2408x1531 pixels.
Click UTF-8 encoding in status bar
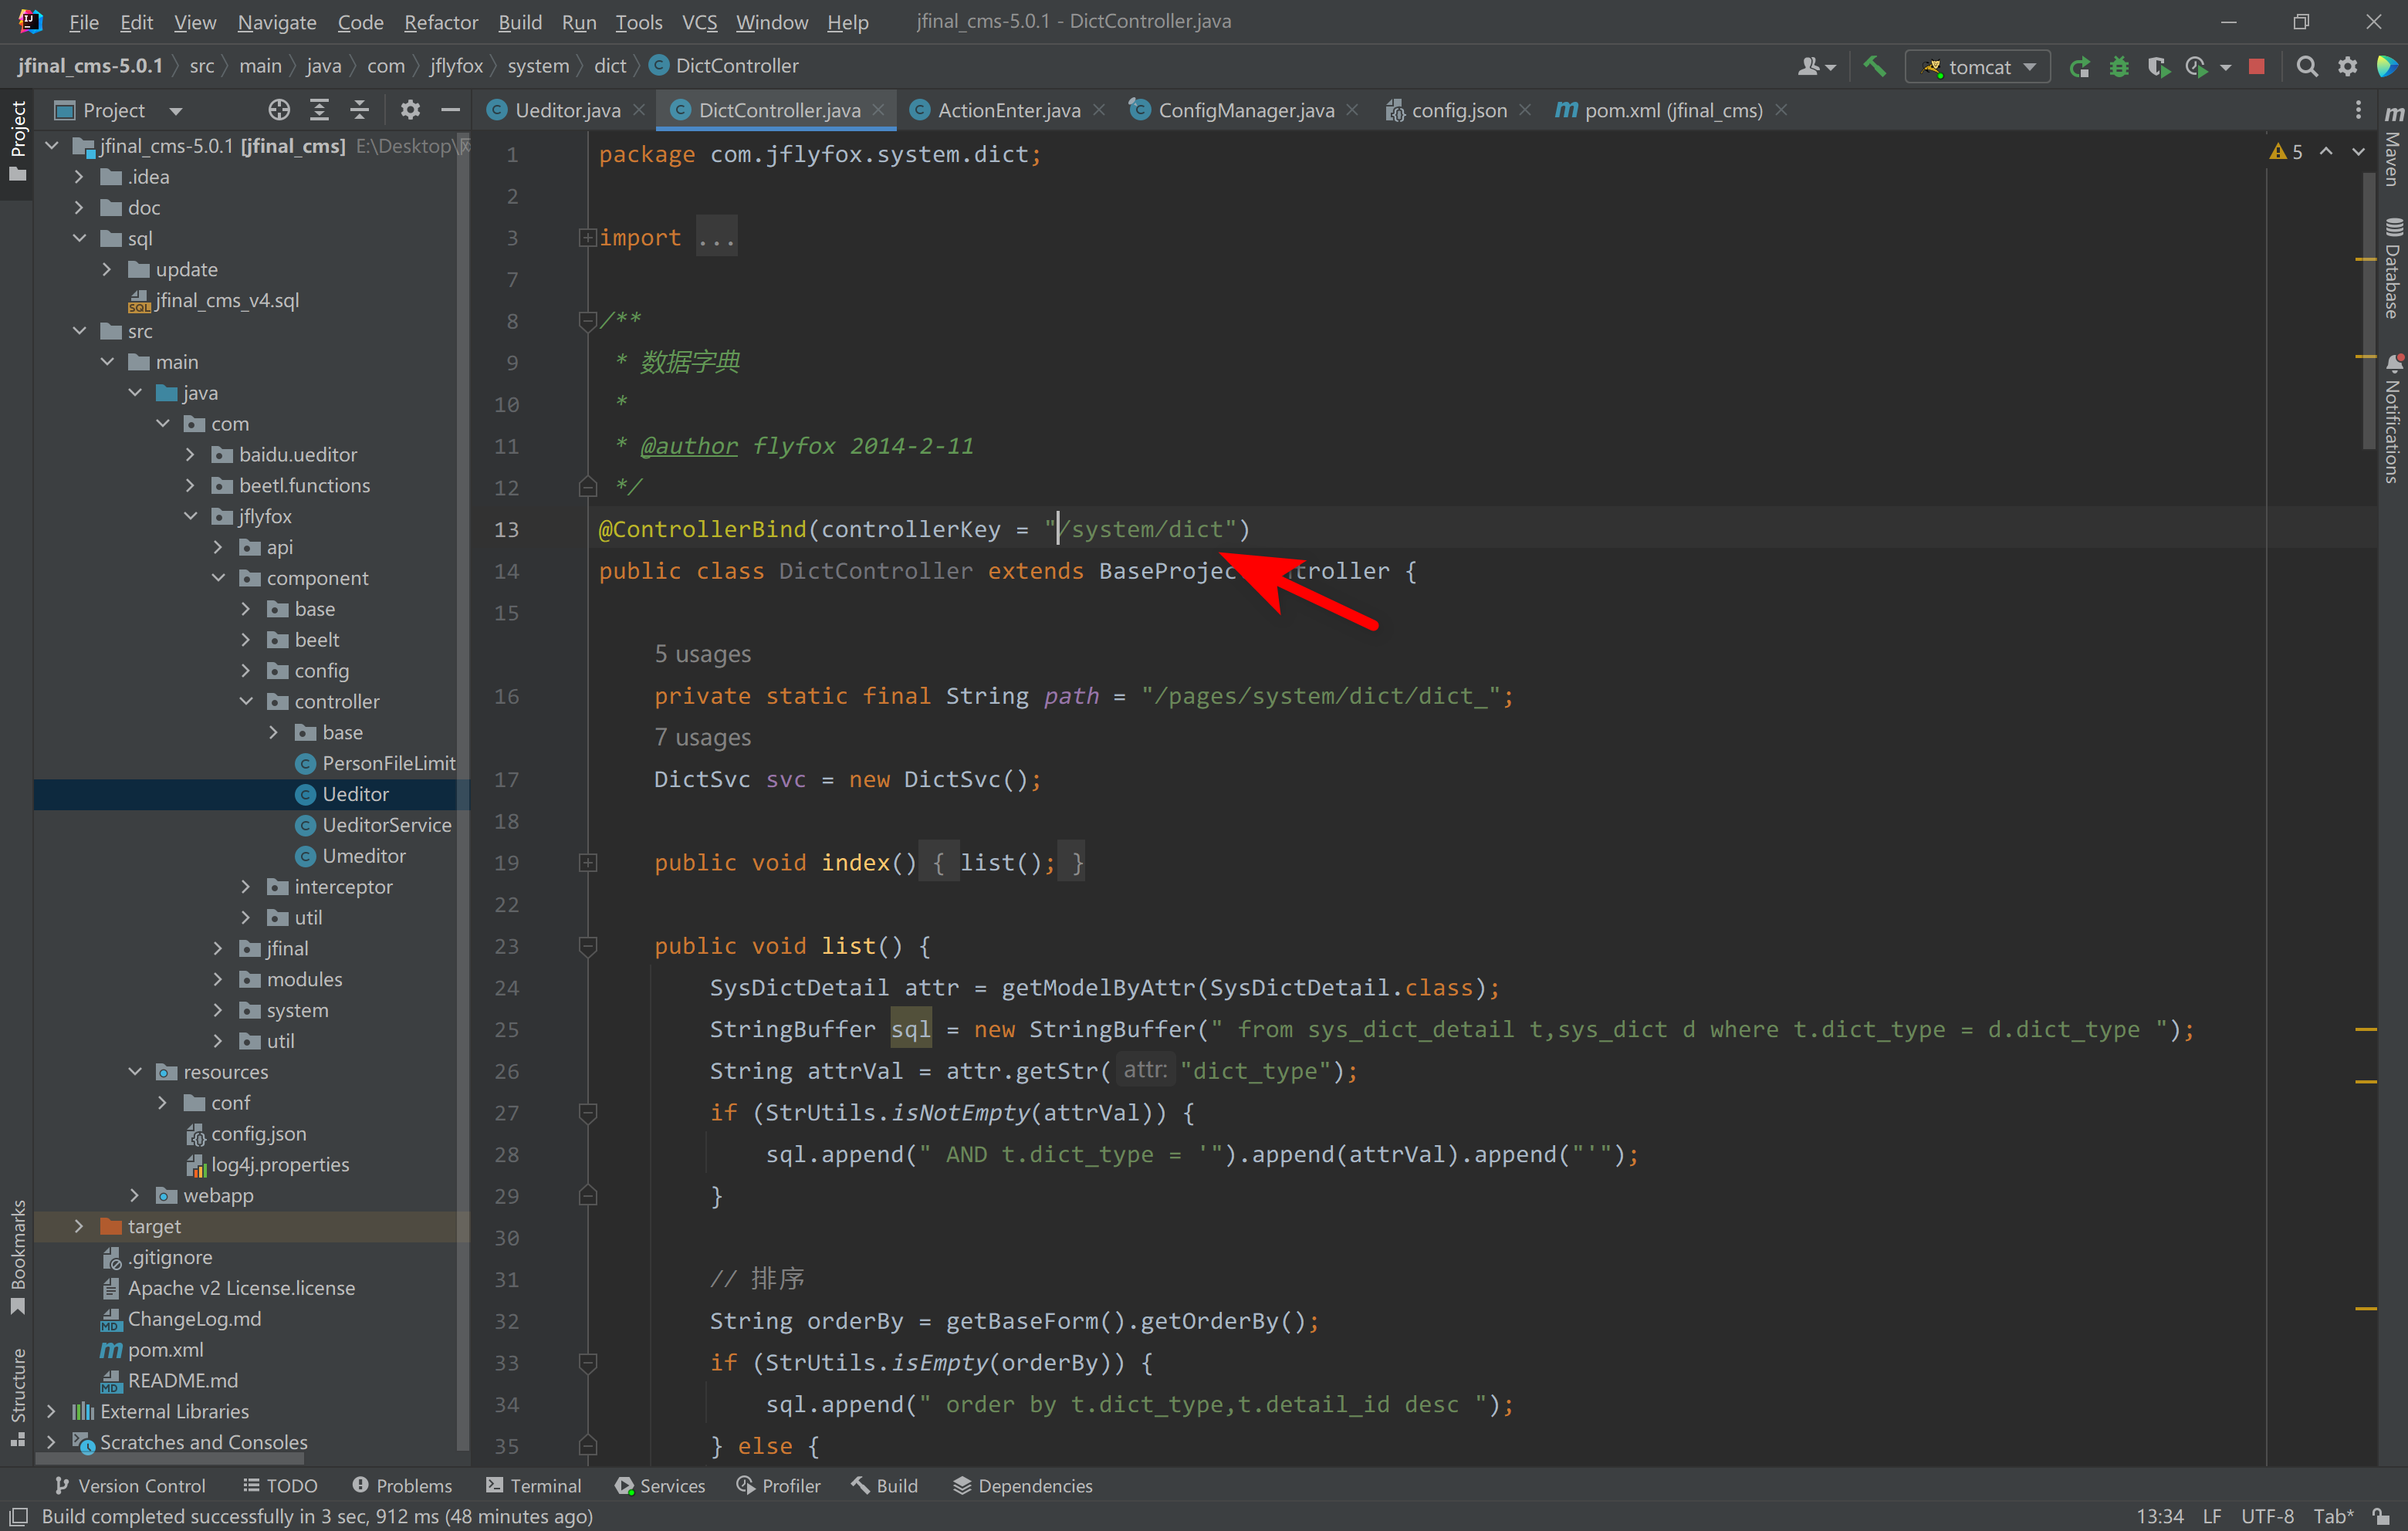tap(2267, 1515)
